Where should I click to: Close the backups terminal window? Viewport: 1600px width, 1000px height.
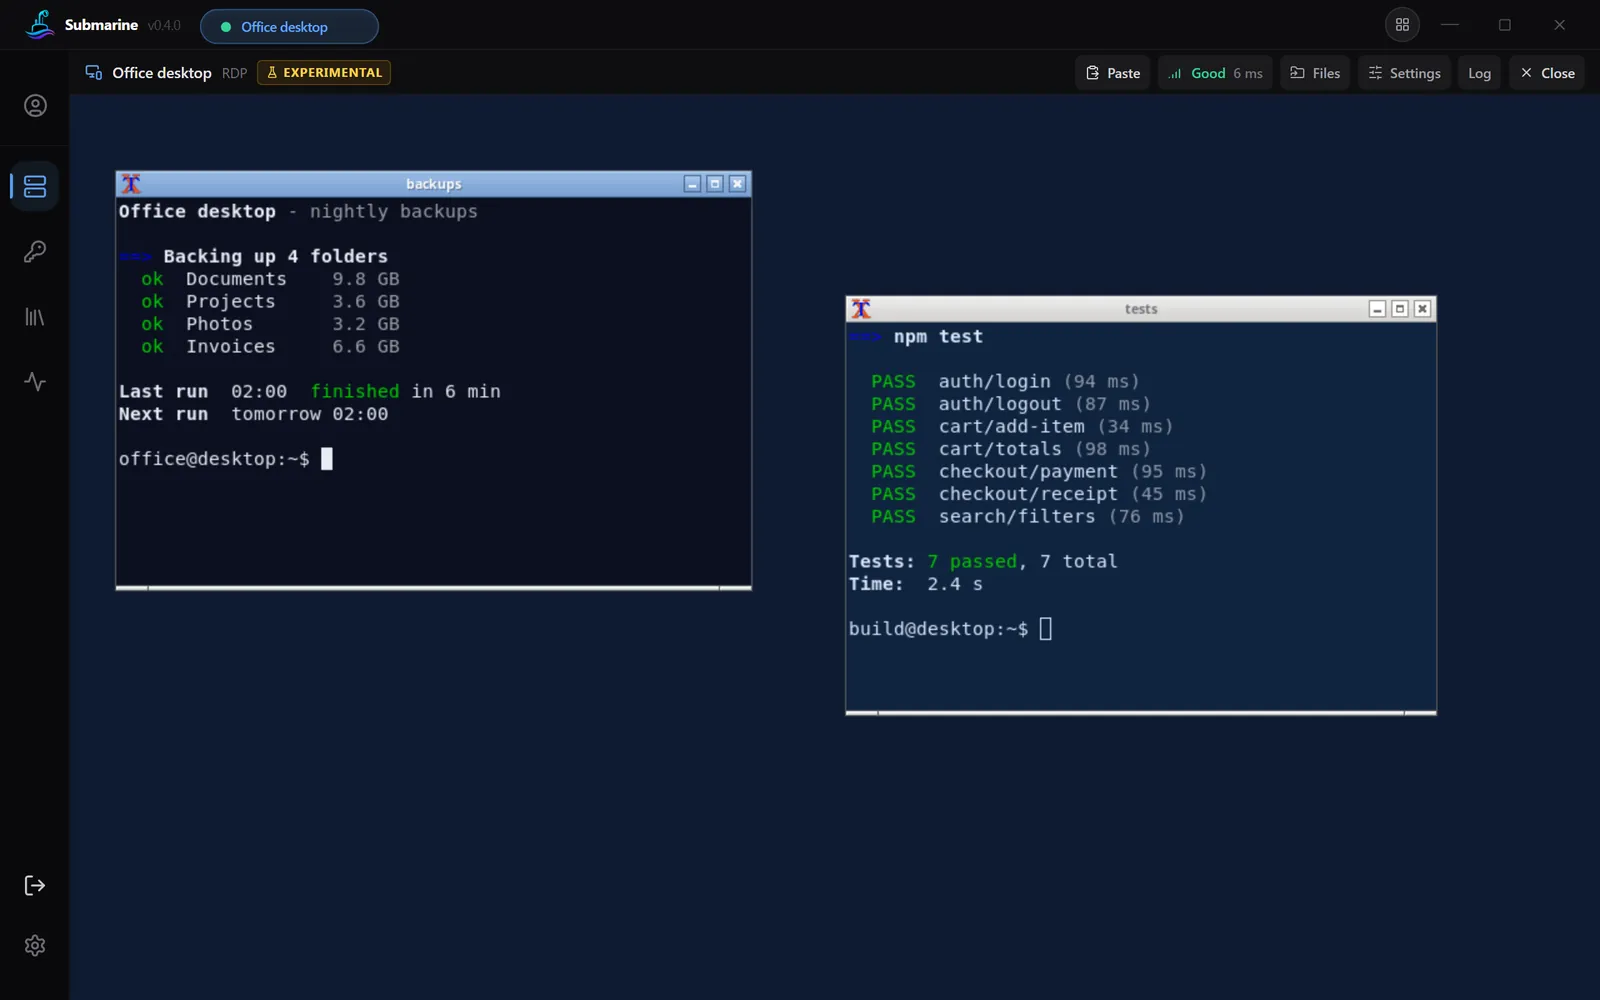[738, 184]
